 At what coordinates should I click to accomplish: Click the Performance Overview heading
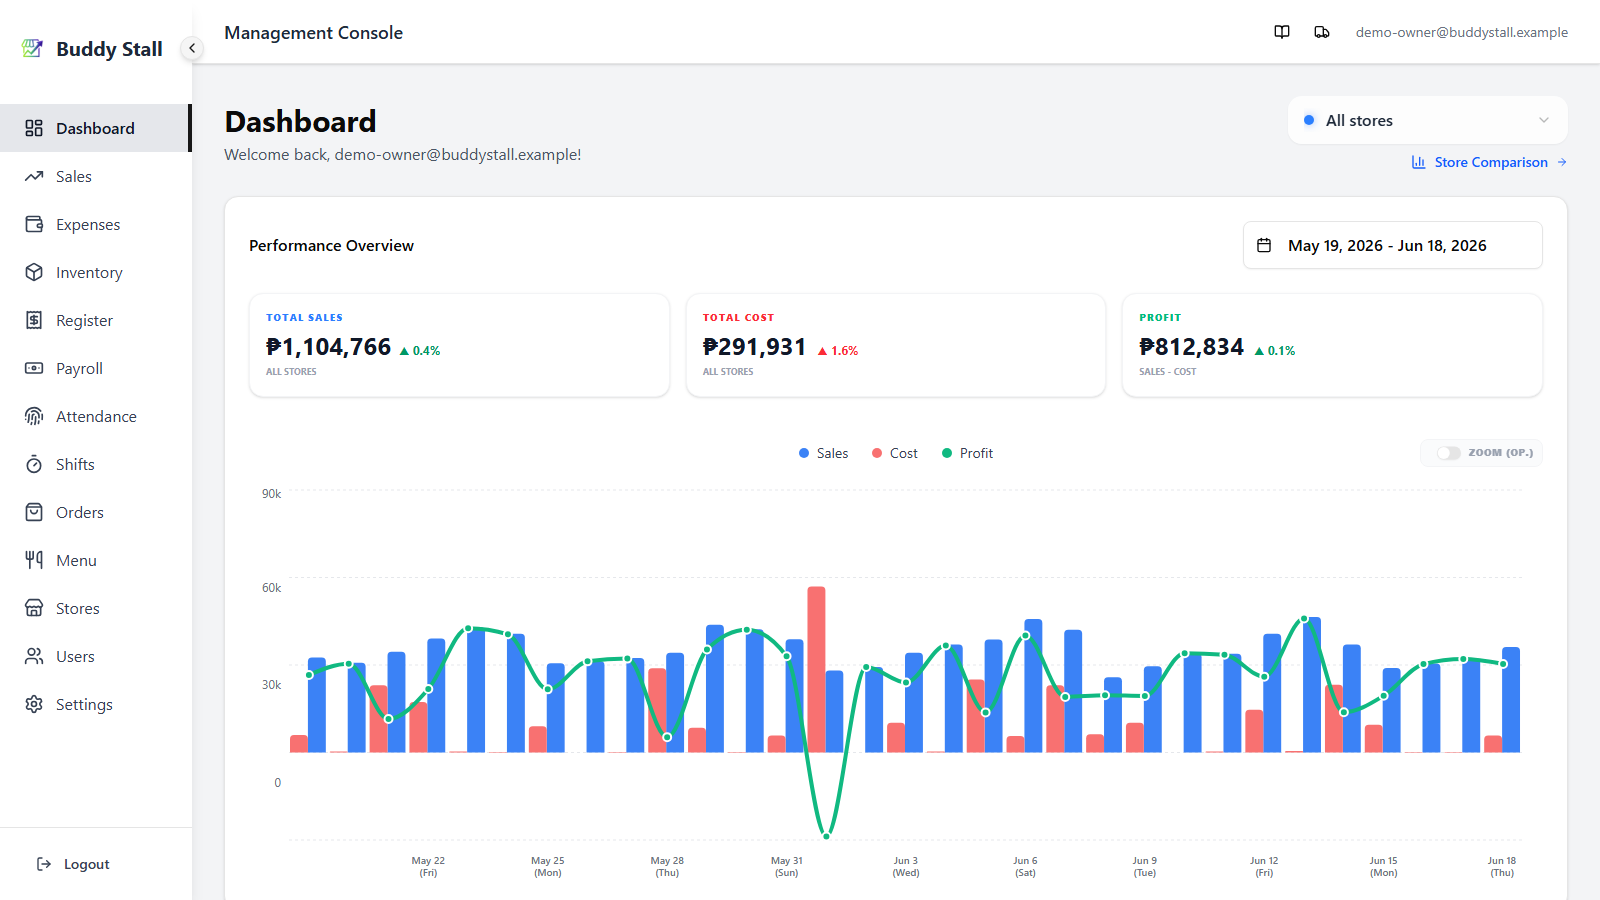331,246
